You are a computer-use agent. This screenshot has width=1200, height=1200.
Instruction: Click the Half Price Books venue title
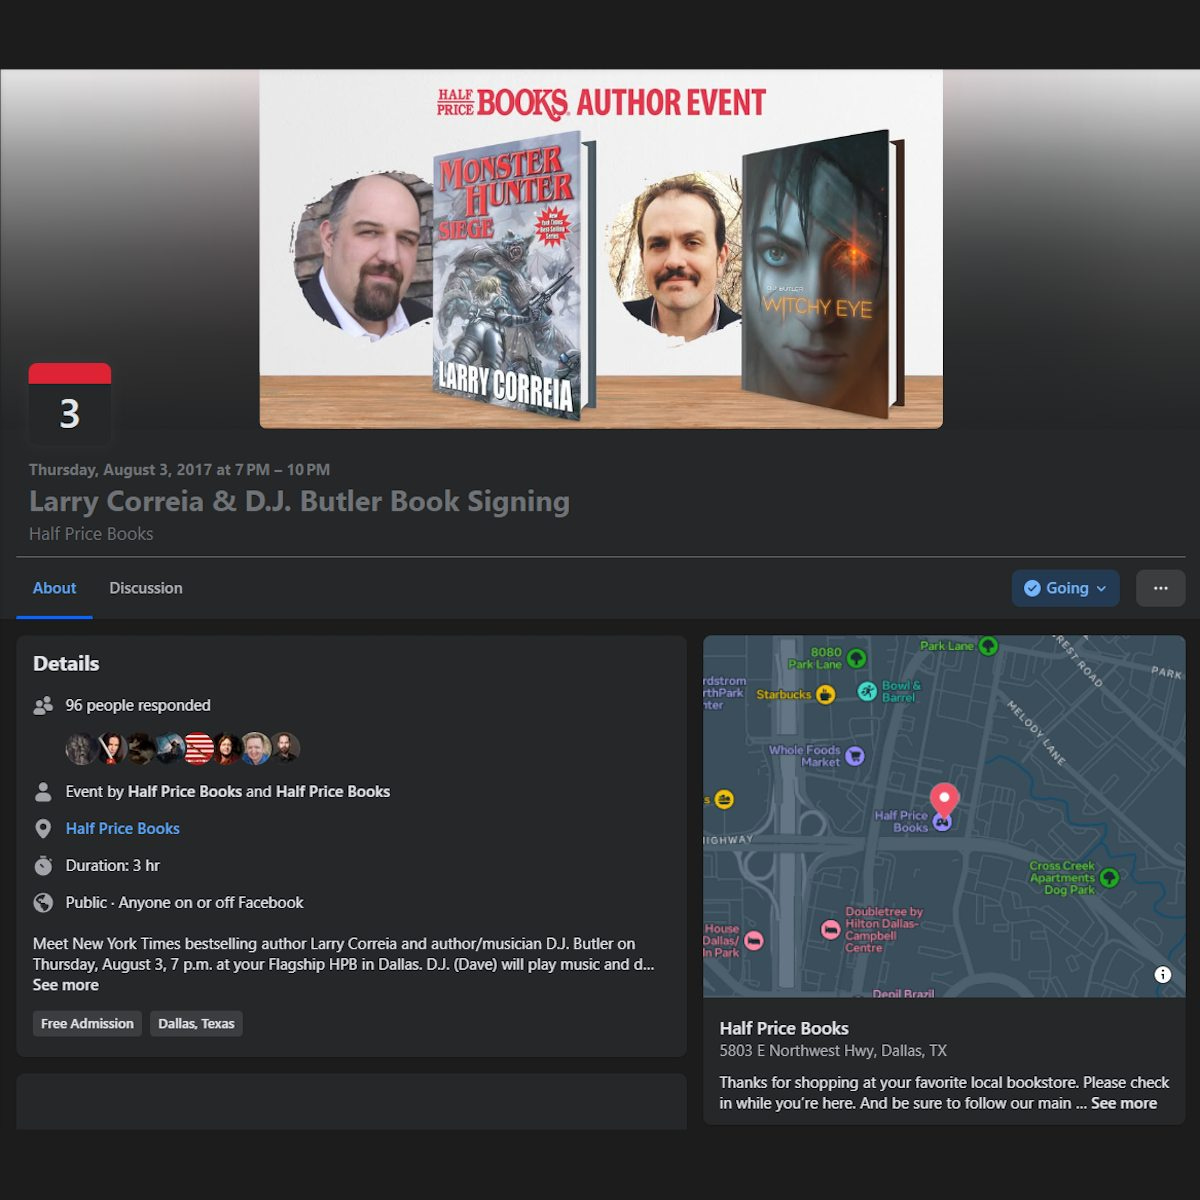coord(784,1028)
